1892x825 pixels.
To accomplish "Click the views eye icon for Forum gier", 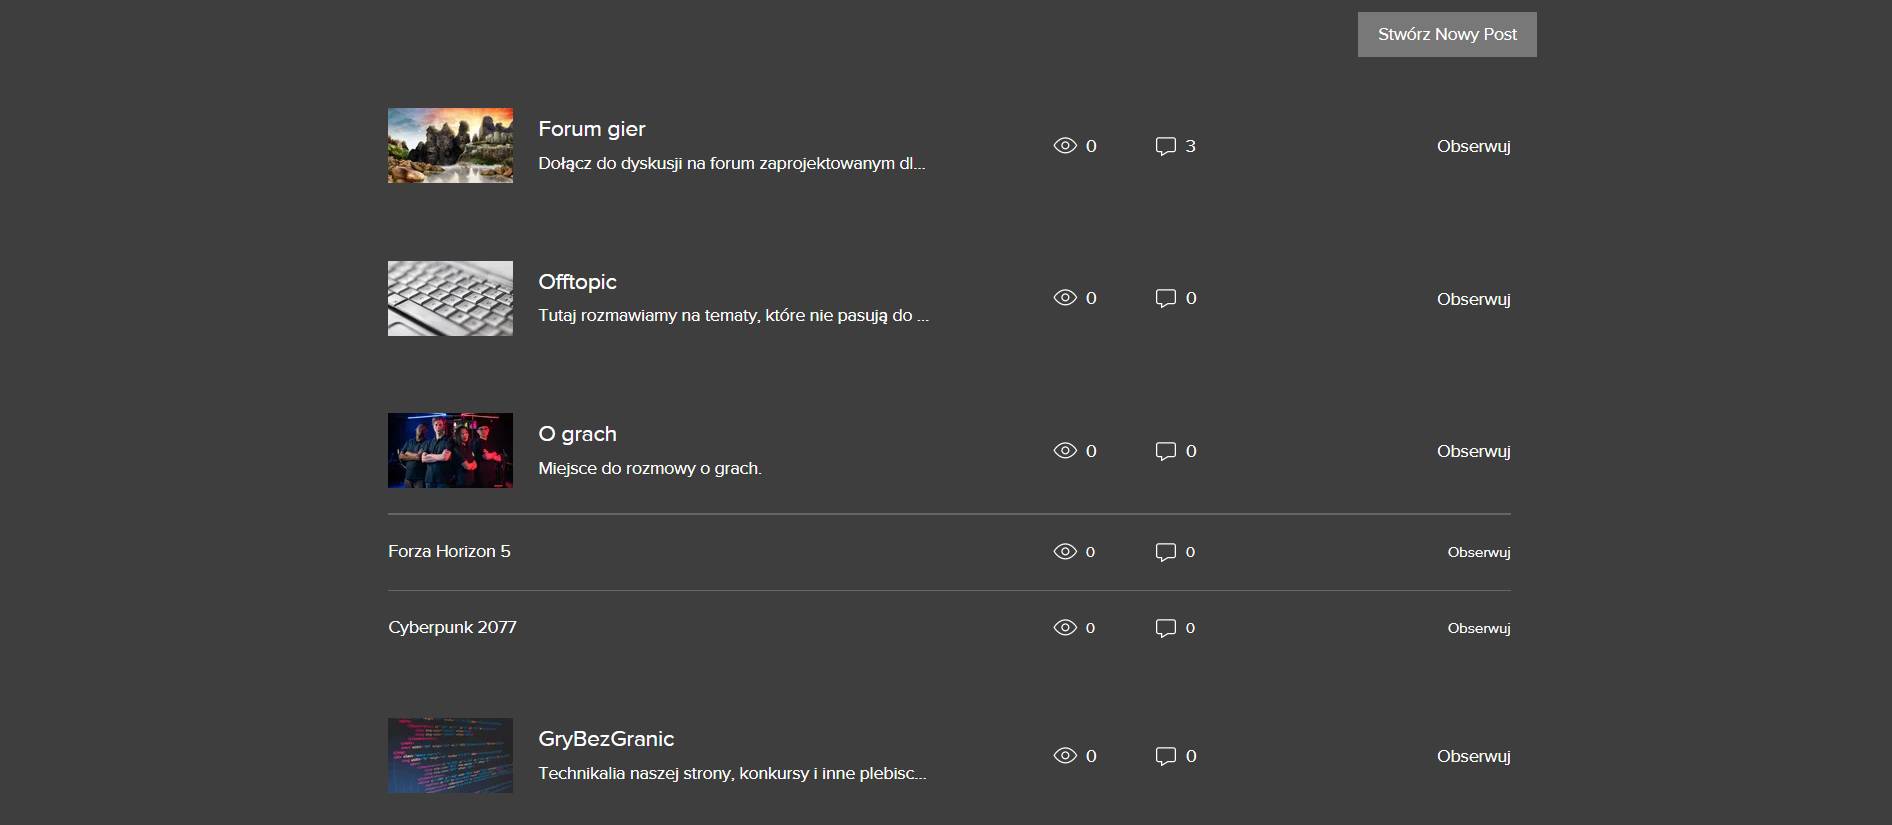I will [1065, 146].
